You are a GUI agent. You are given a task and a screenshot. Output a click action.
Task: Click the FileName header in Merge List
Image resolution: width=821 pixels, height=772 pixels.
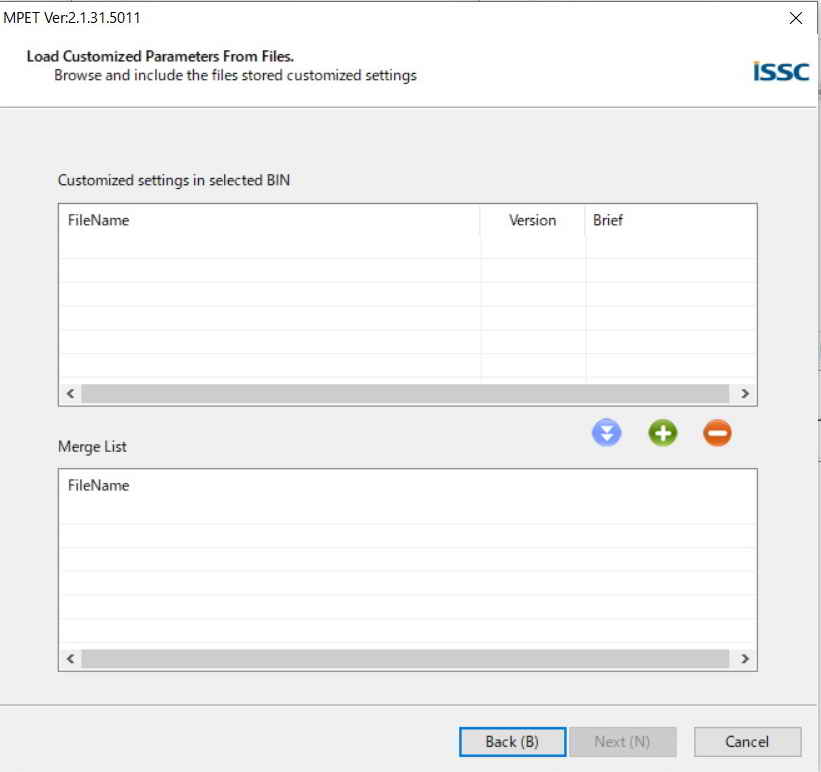tap(407, 486)
